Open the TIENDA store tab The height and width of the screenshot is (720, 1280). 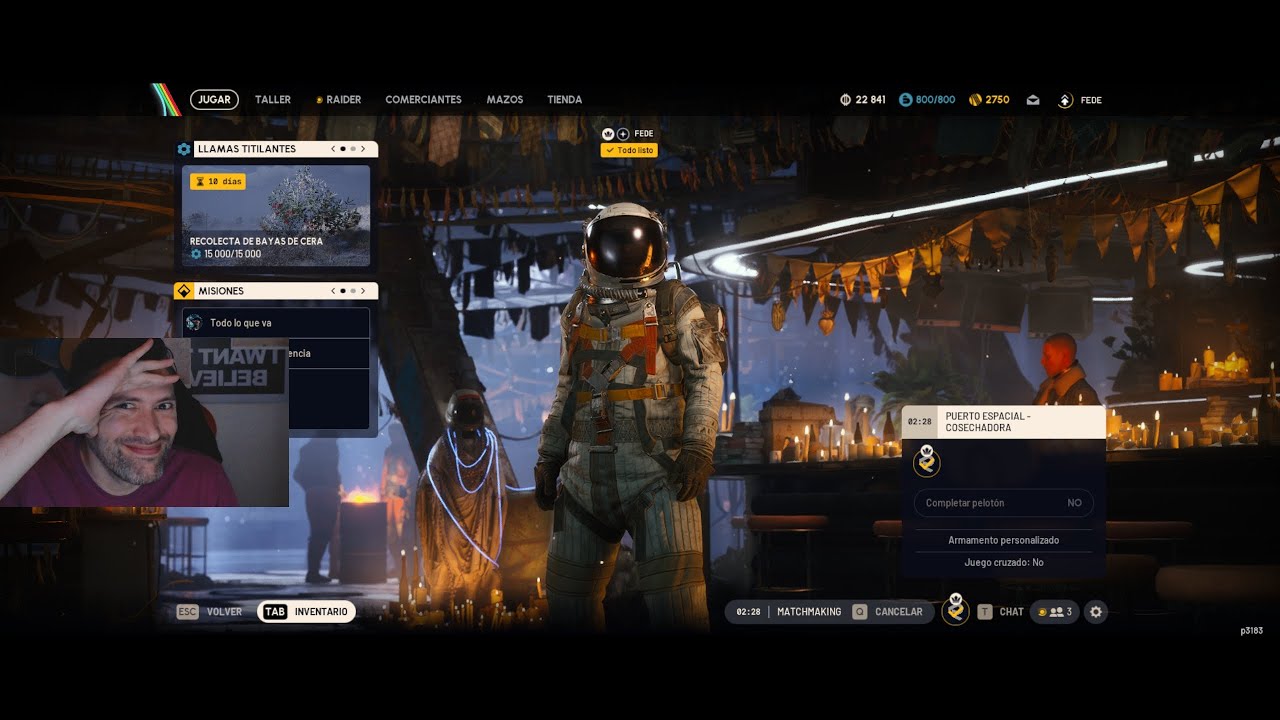click(565, 99)
